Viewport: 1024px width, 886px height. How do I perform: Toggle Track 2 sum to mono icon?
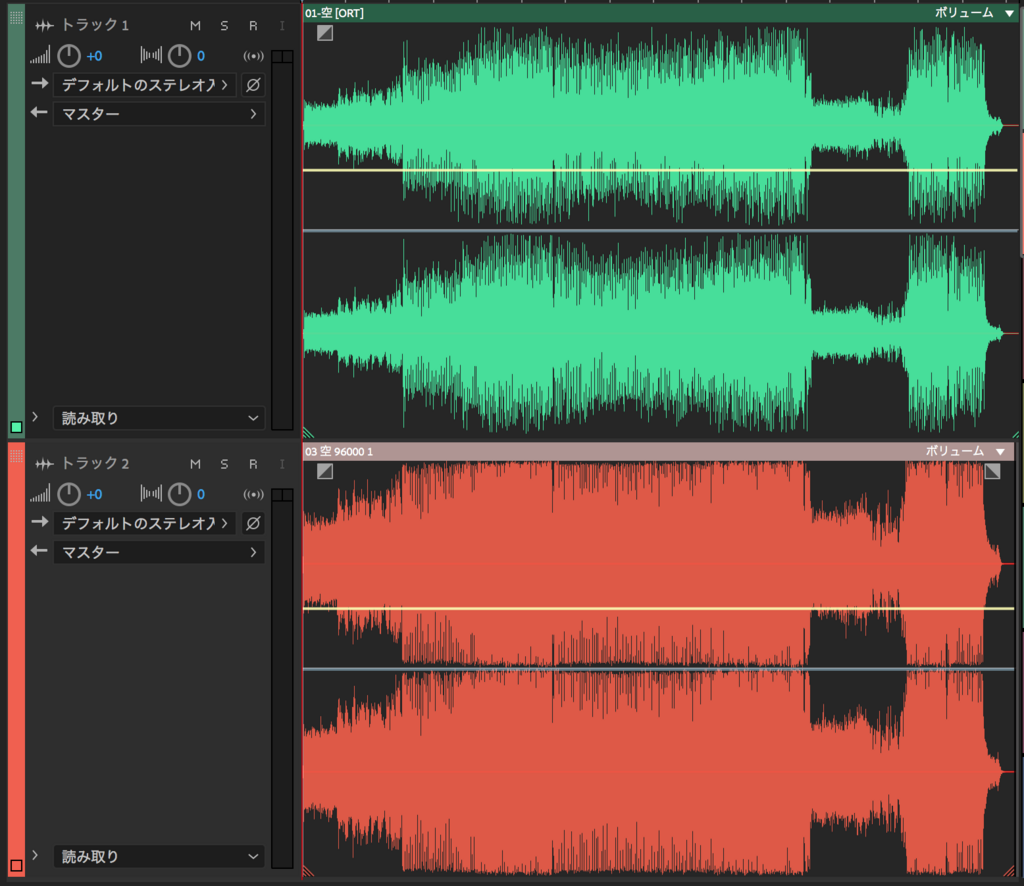point(253,494)
